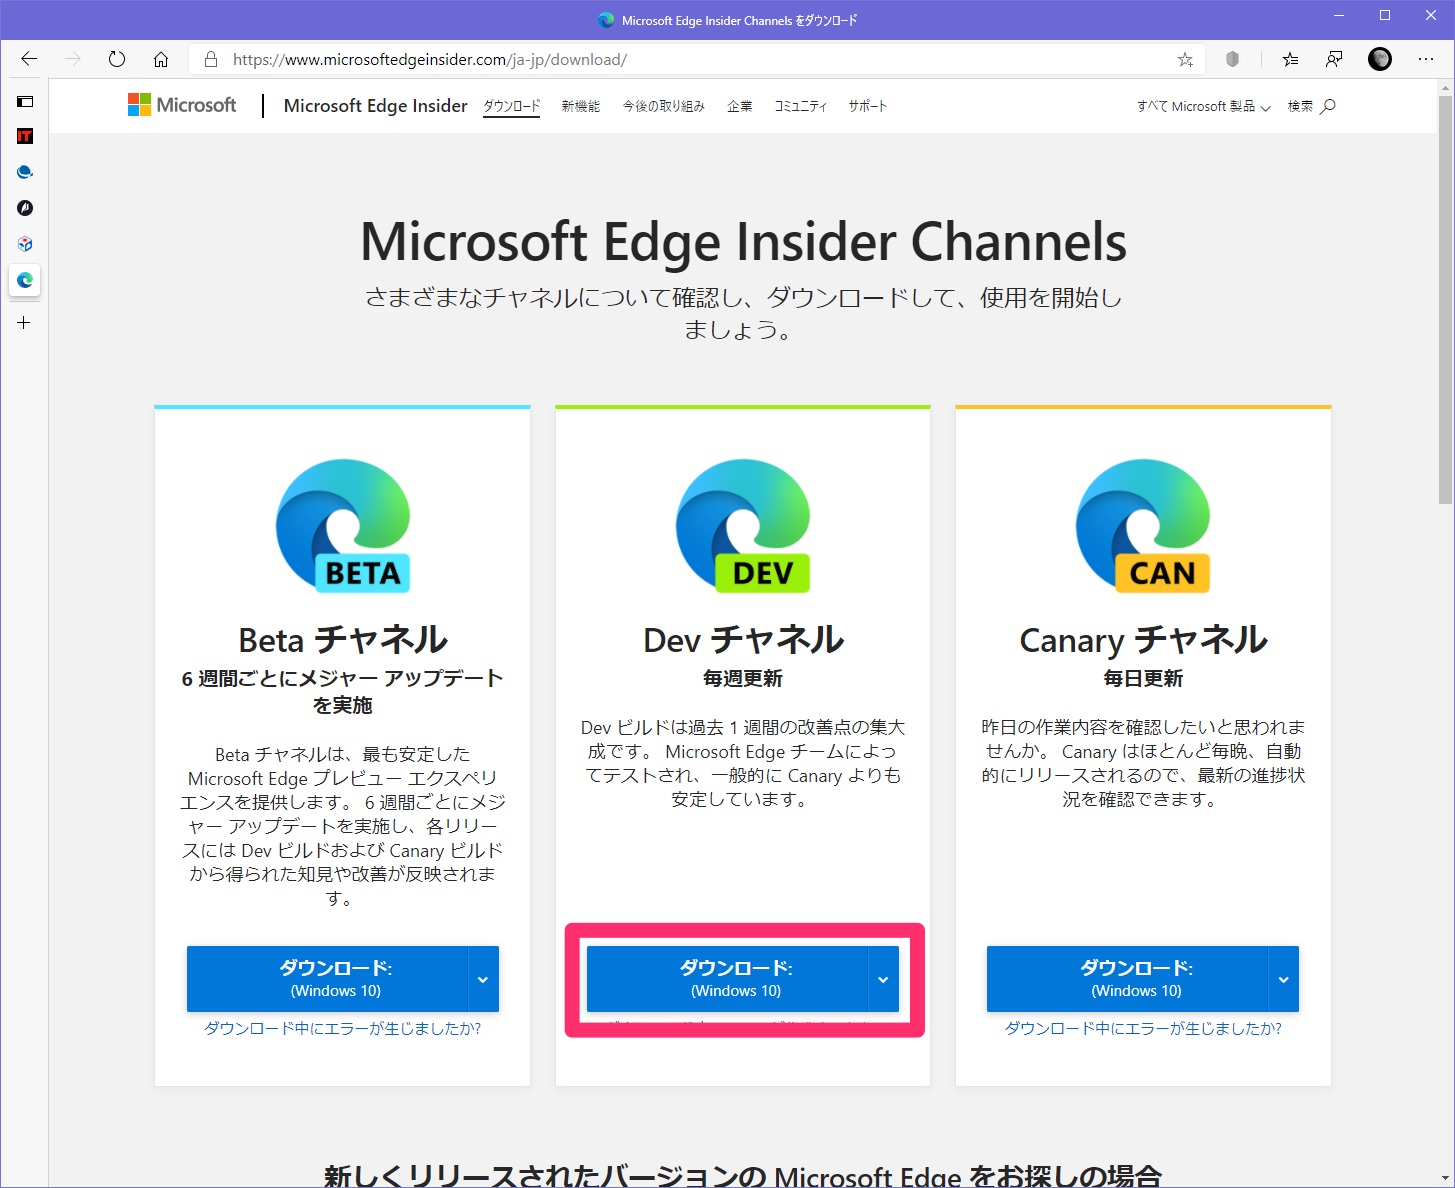The width and height of the screenshot is (1455, 1188).
Task: Open the browser home page
Action: pyautogui.click(x=161, y=59)
